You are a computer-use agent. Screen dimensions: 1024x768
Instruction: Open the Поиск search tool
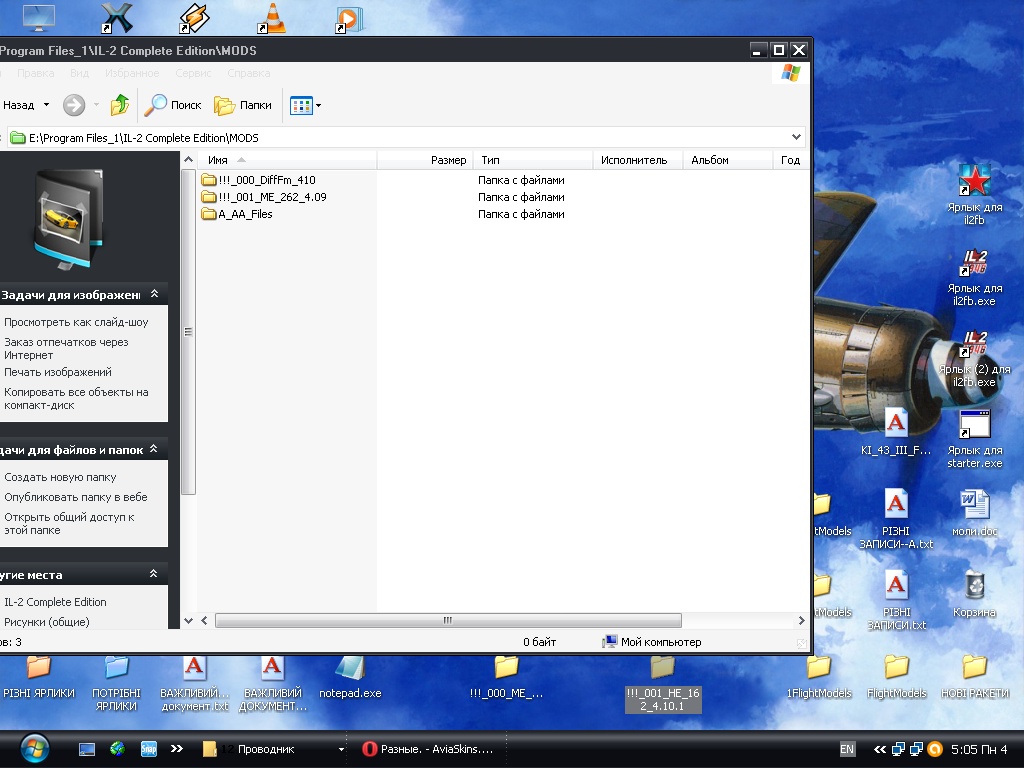pos(174,105)
